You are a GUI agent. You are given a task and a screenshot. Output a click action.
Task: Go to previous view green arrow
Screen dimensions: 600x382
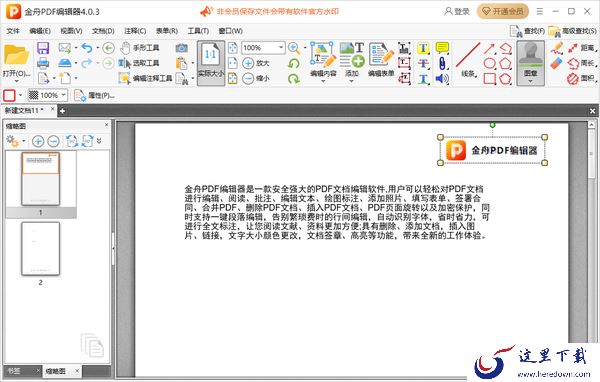(x=109, y=48)
